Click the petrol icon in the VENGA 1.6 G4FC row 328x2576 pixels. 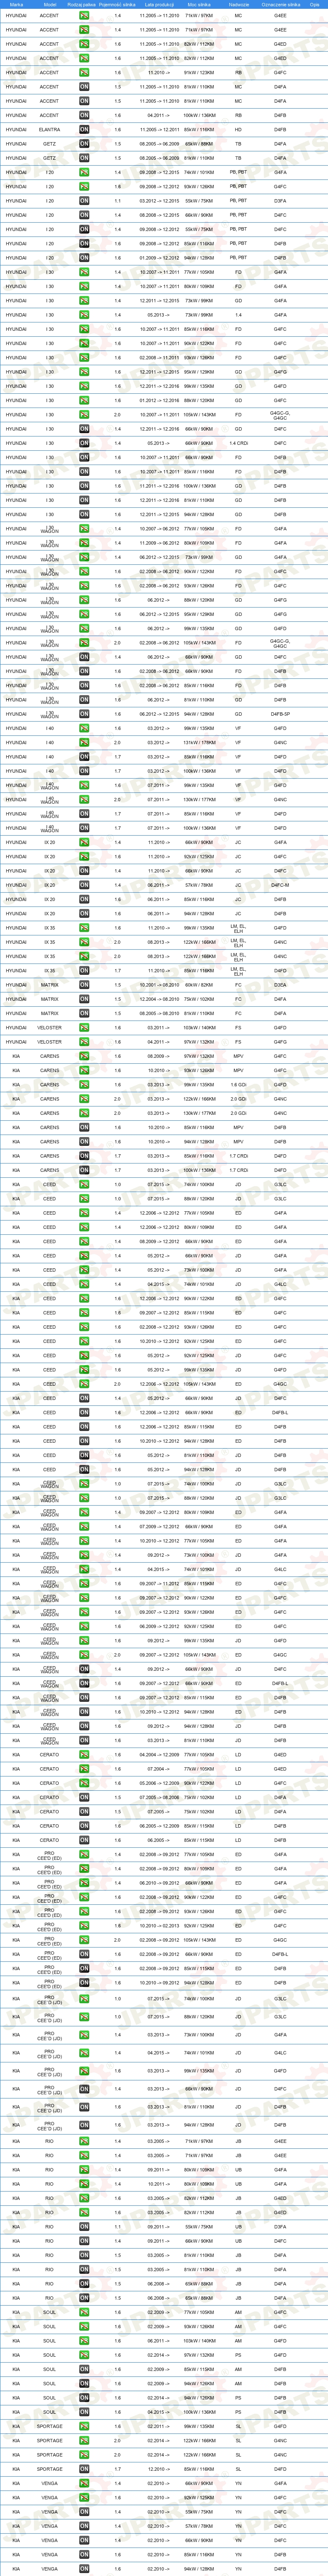point(84,2497)
